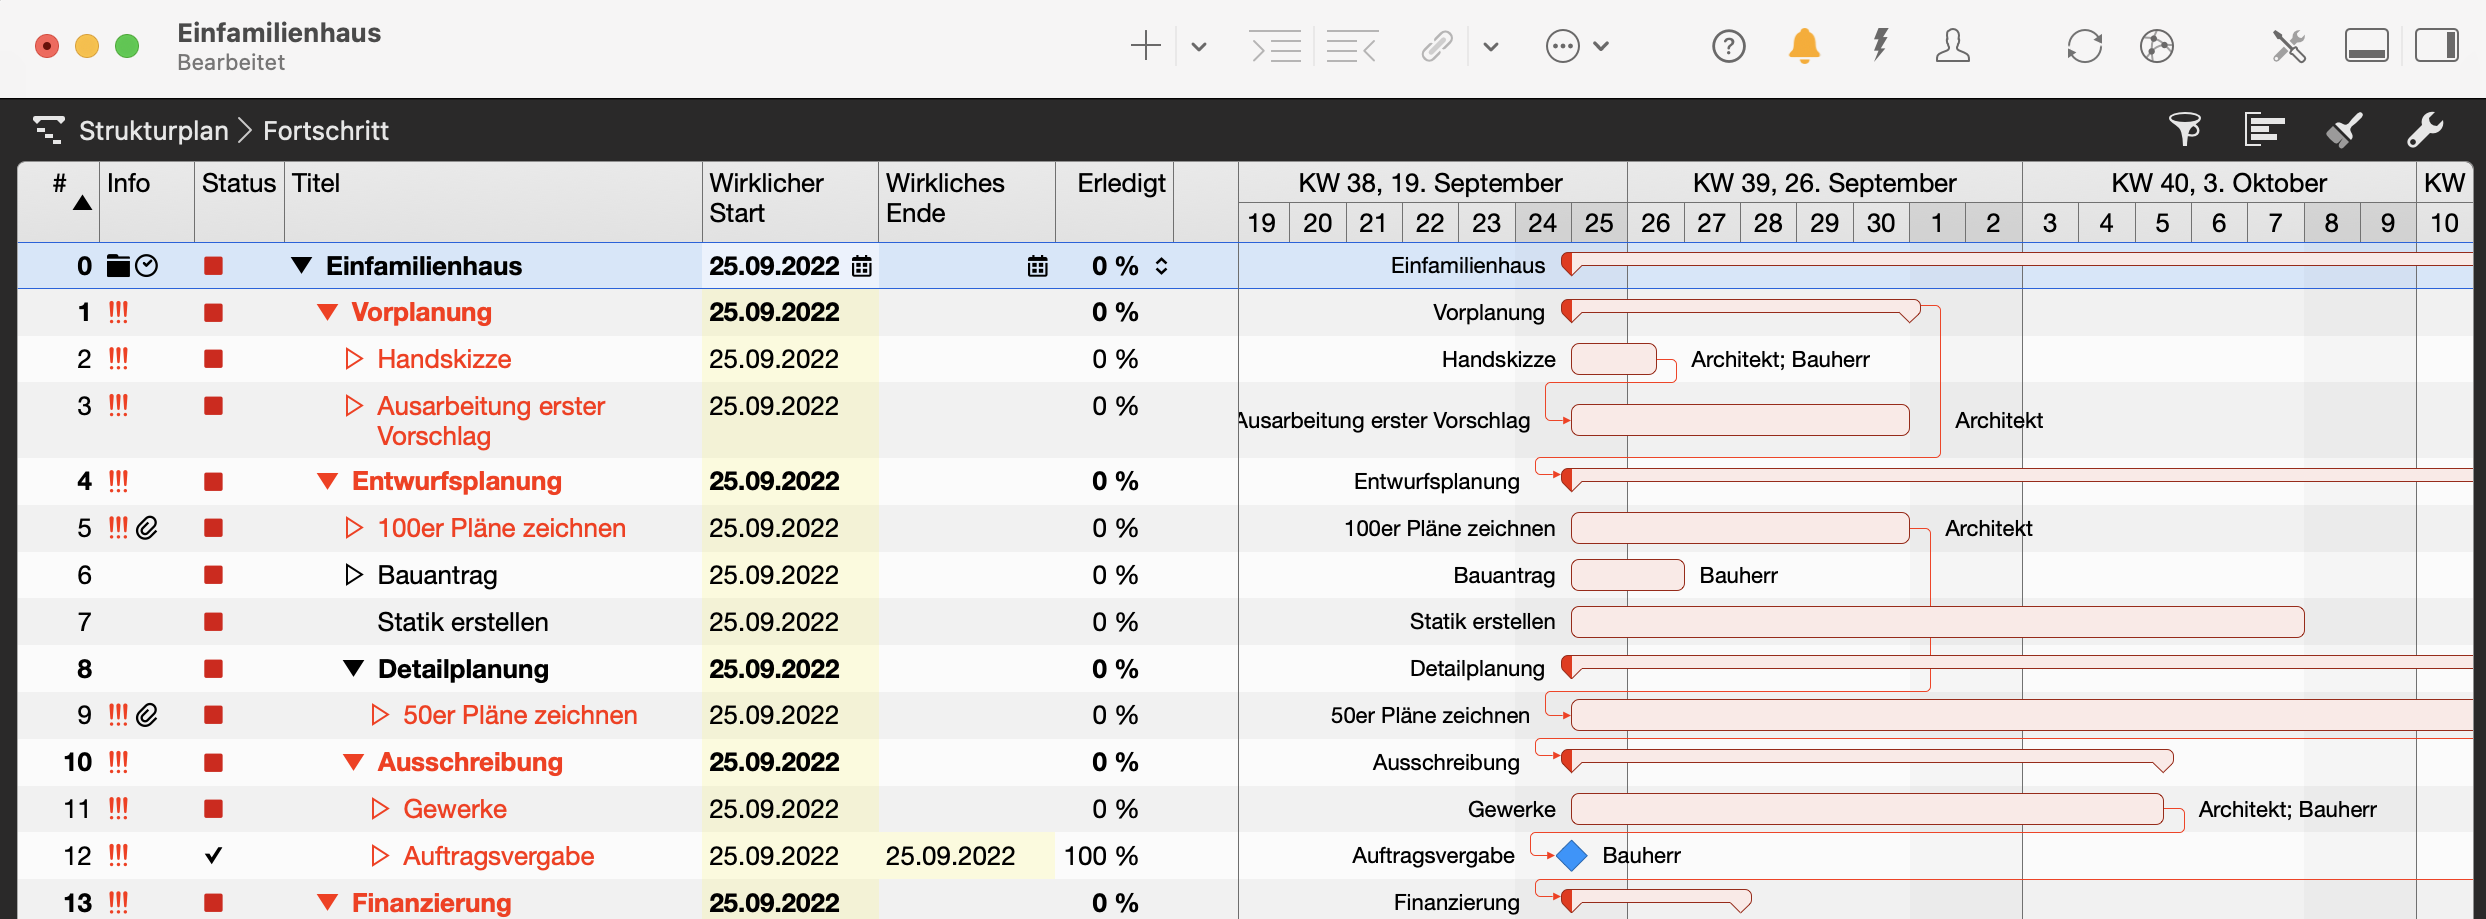Click the Statik erstellen Gantt bar

click(1936, 622)
